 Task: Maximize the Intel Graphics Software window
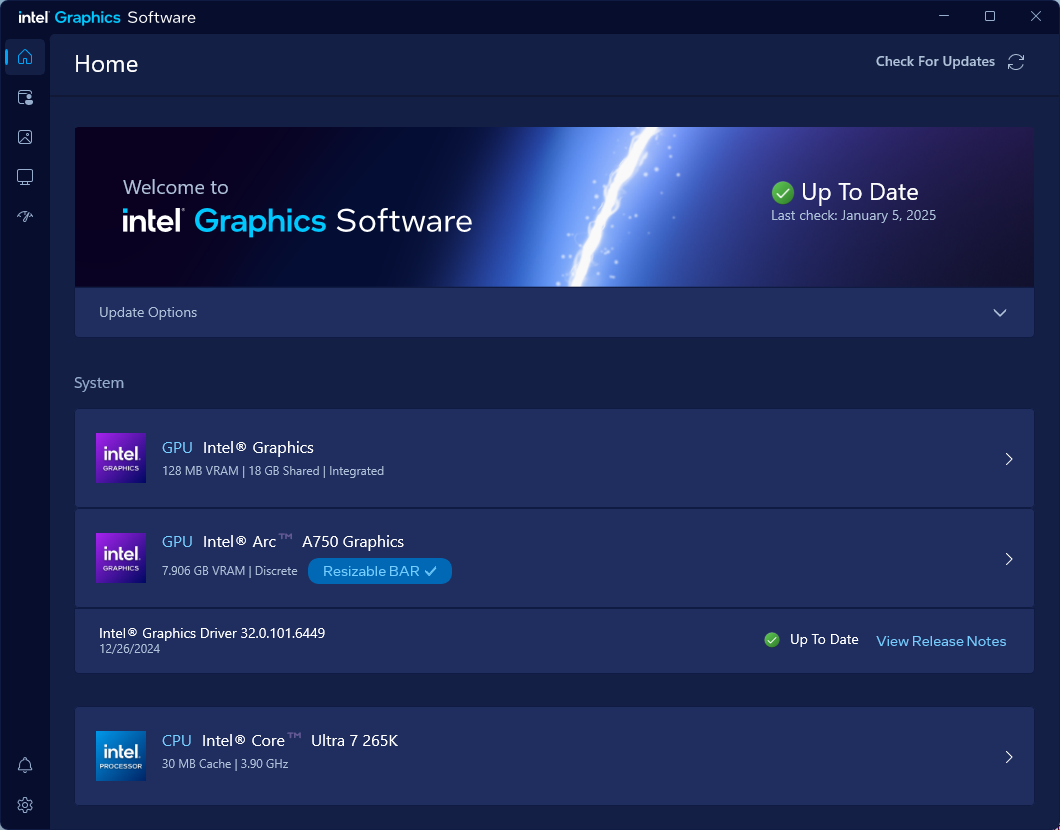[x=990, y=16]
